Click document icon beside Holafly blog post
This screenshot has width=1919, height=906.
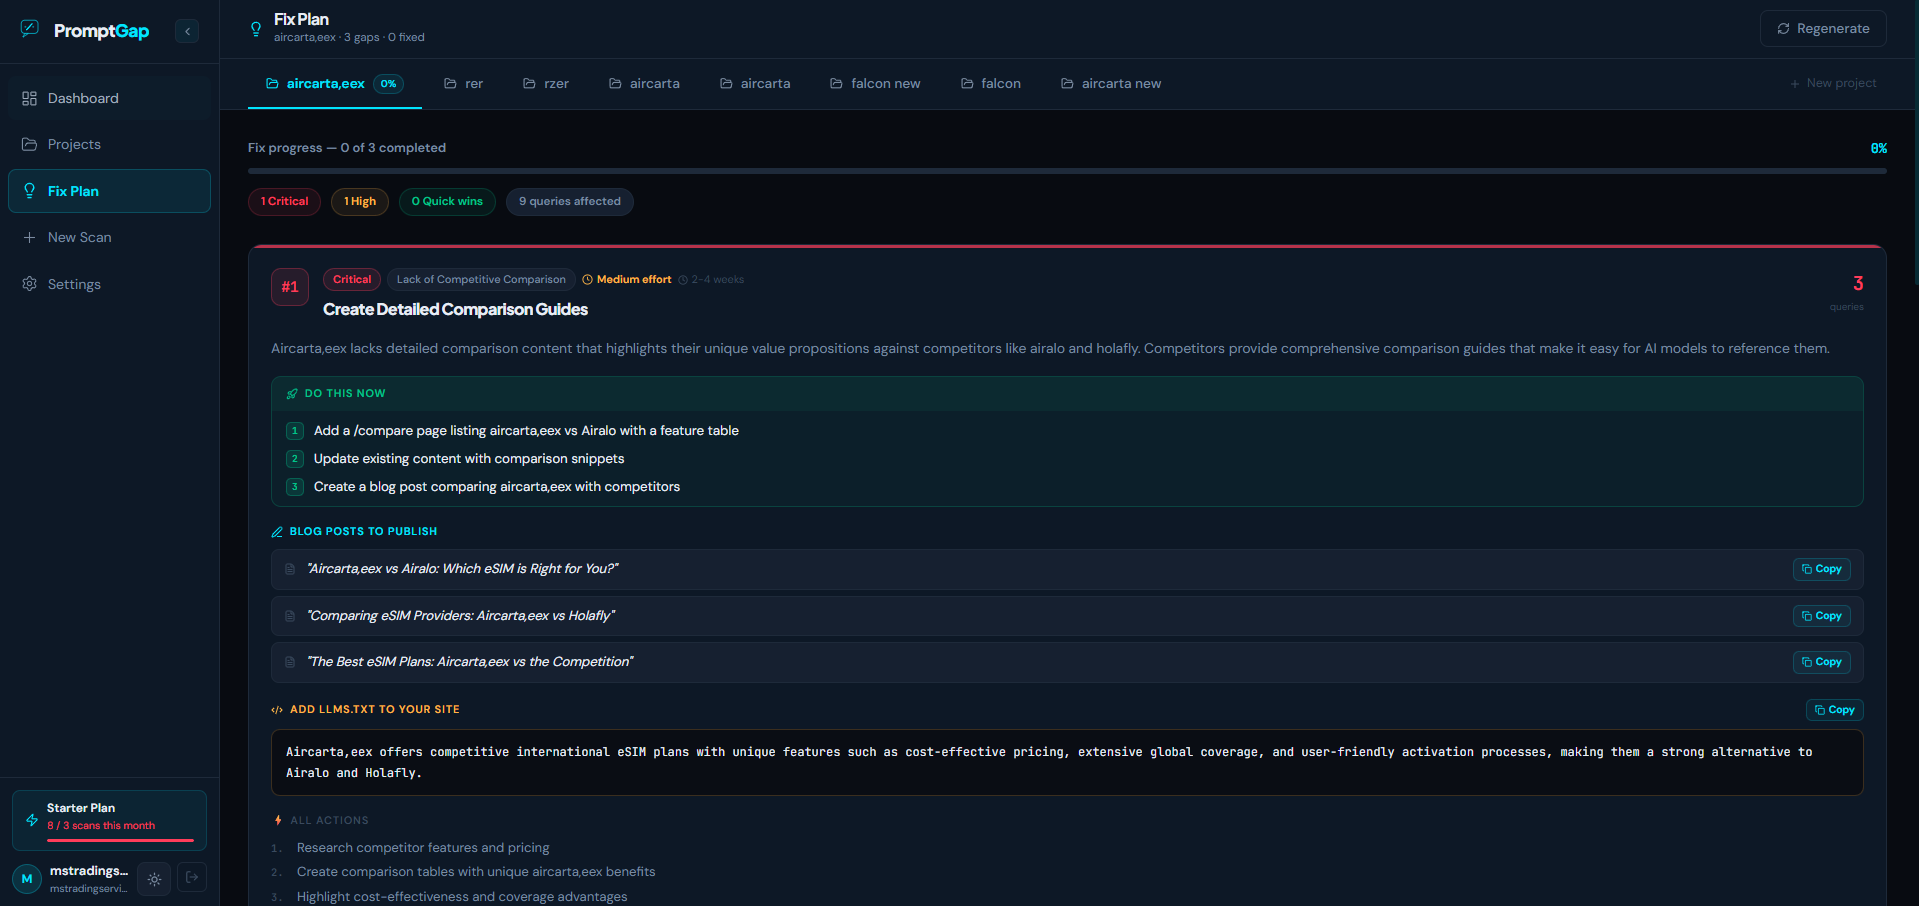290,616
